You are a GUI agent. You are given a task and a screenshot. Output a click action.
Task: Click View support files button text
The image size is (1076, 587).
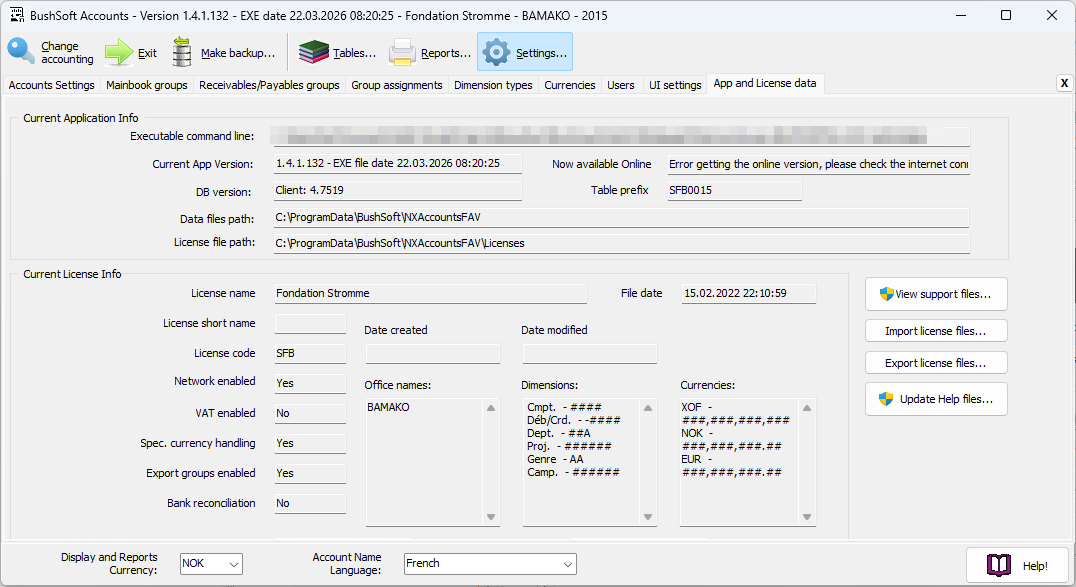[943, 294]
